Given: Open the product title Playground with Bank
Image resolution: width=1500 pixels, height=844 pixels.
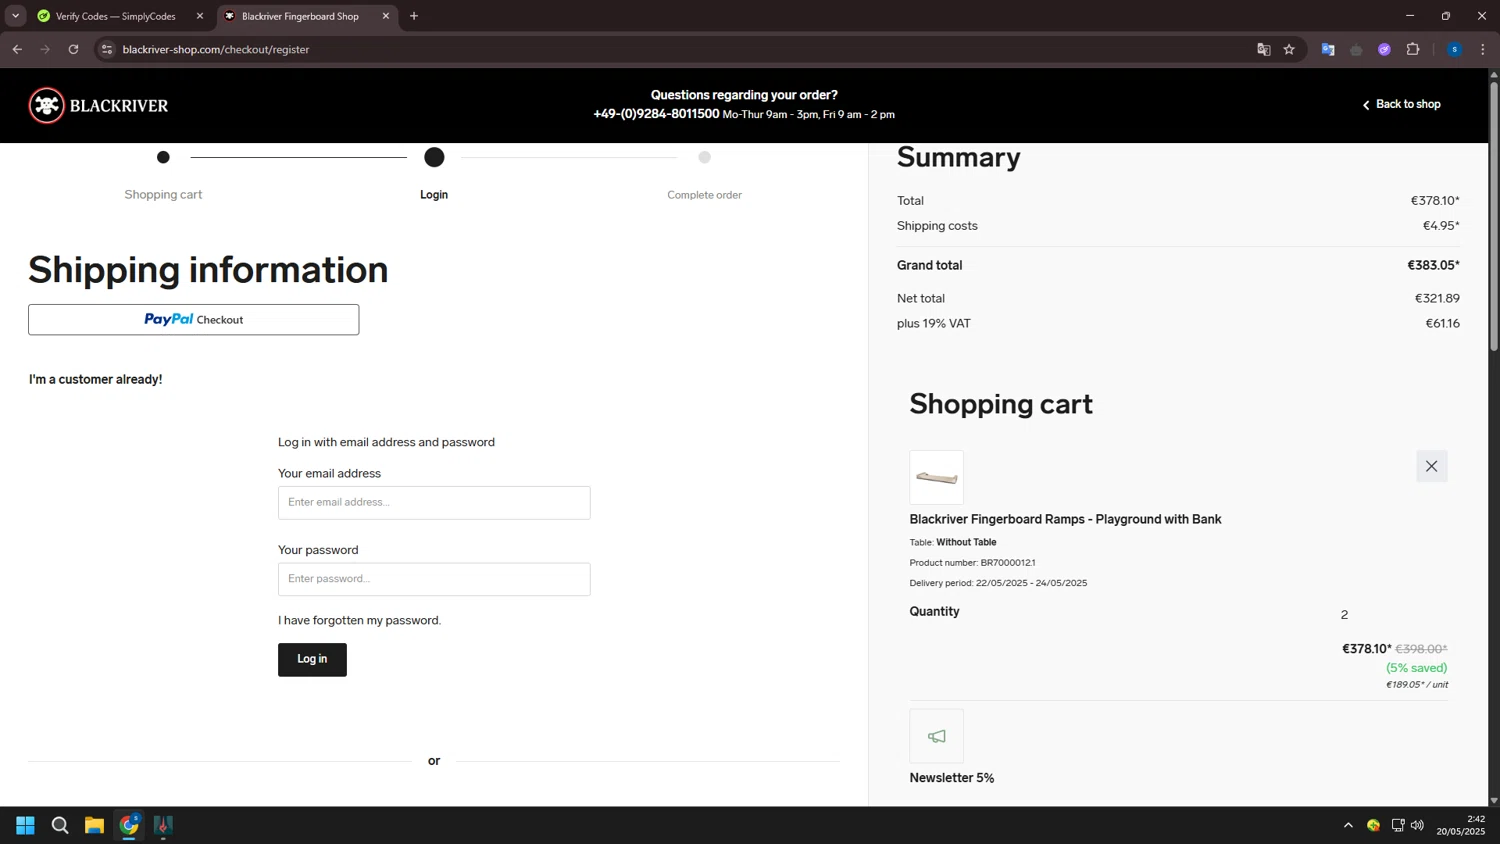Looking at the screenshot, I should [x=1065, y=519].
